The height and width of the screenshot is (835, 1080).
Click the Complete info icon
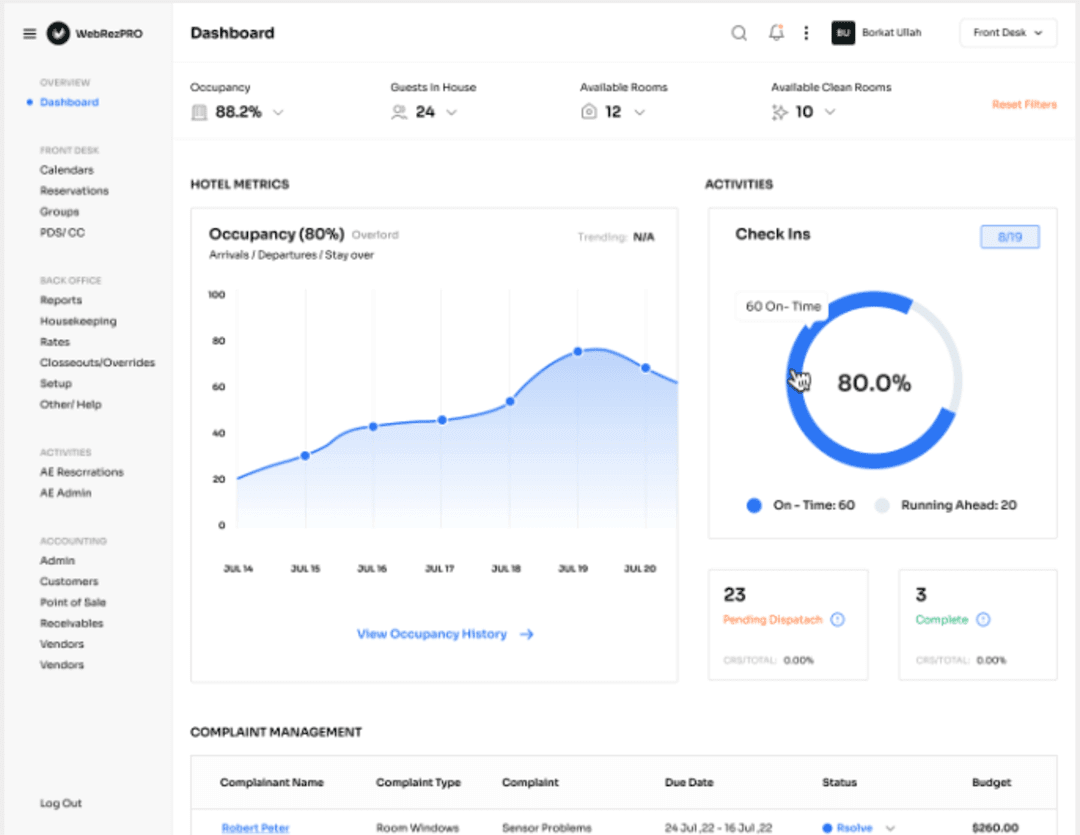[x=981, y=619]
